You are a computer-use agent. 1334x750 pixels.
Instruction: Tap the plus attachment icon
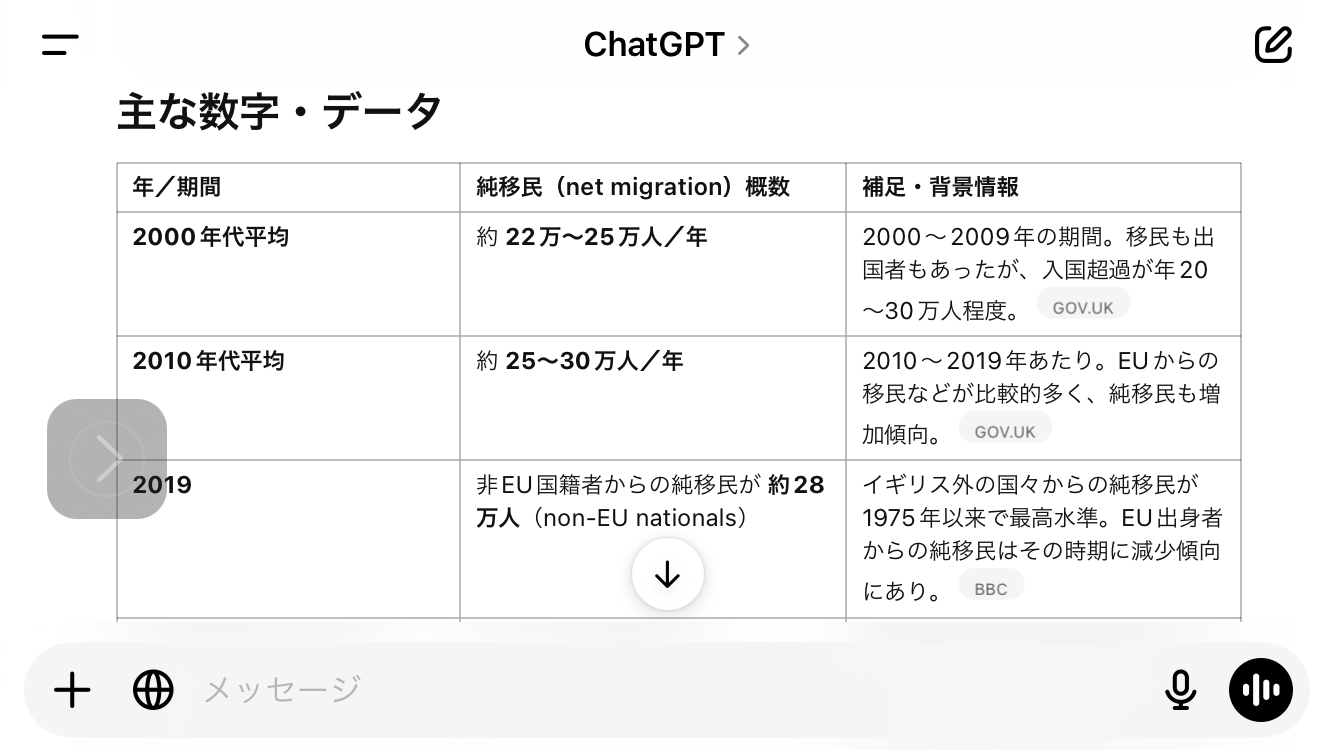click(72, 690)
